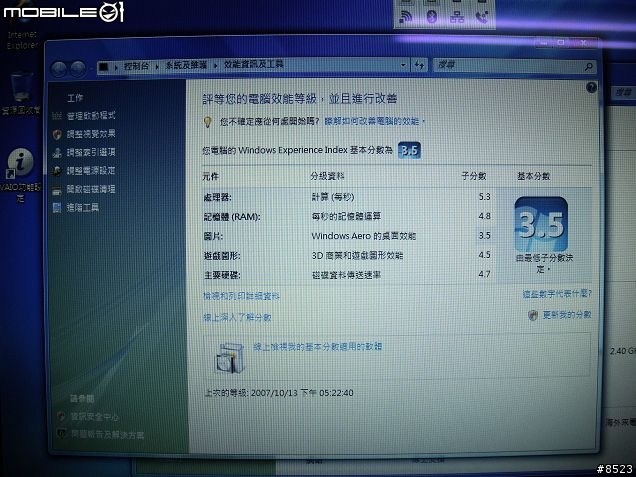Screen dimensions: 636x477
Task: Select the 圖片 row label
Action: pos(213,236)
